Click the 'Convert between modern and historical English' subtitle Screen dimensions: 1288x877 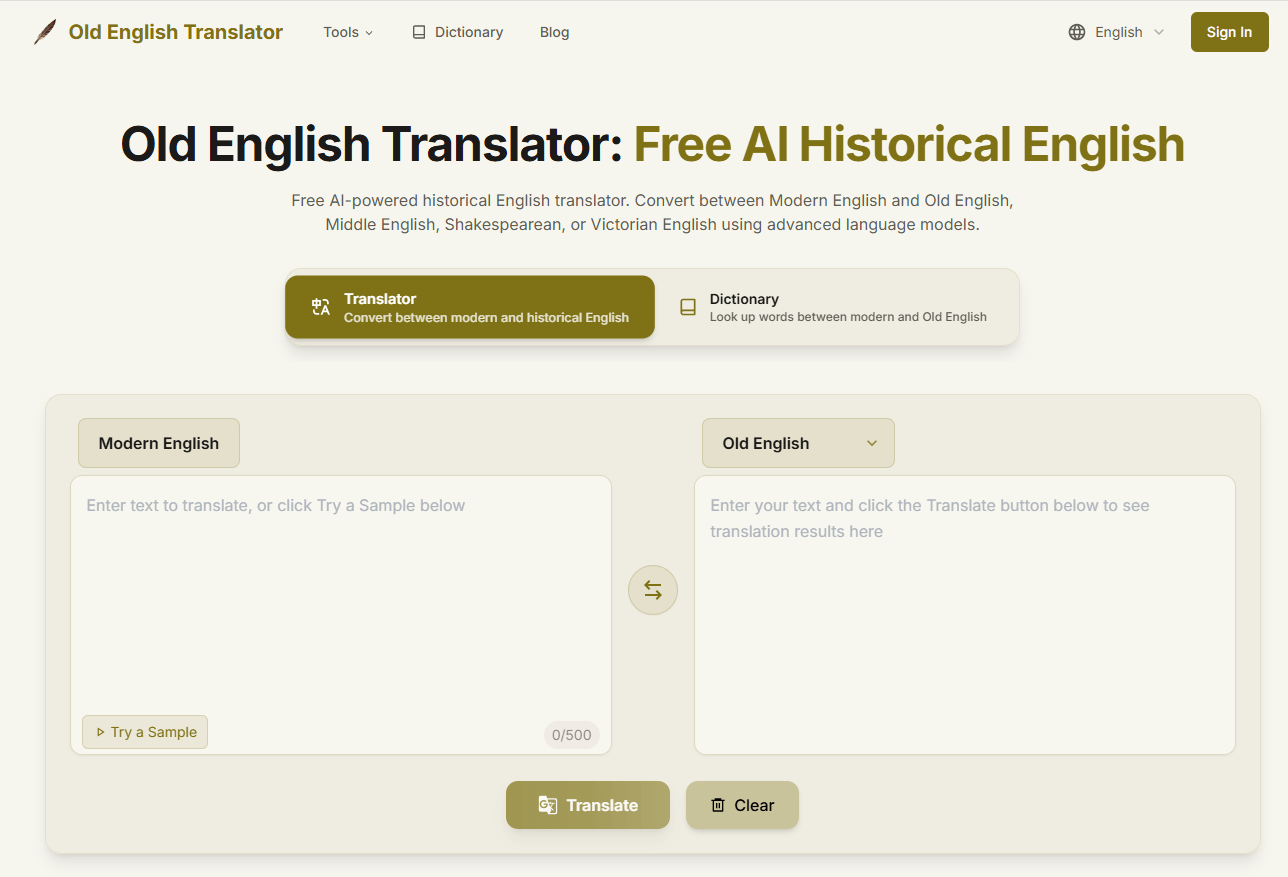[486, 318]
